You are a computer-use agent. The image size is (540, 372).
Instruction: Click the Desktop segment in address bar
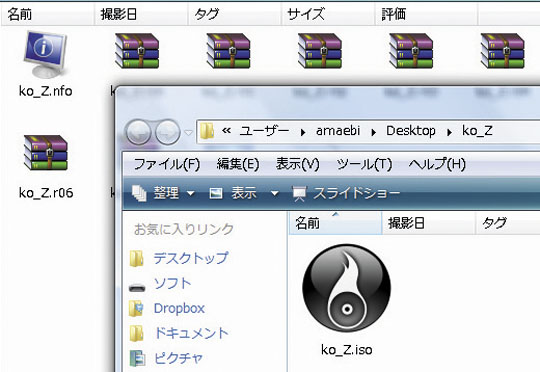click(x=411, y=131)
